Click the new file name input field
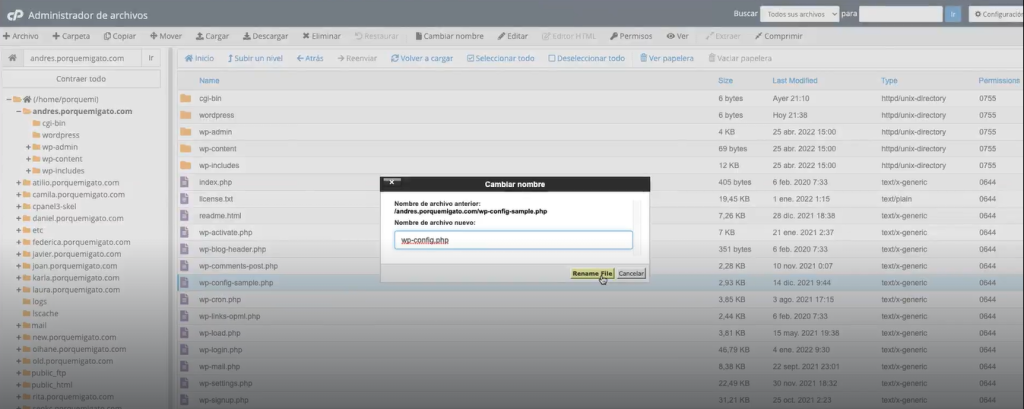This screenshot has height=409, width=1024. point(513,240)
